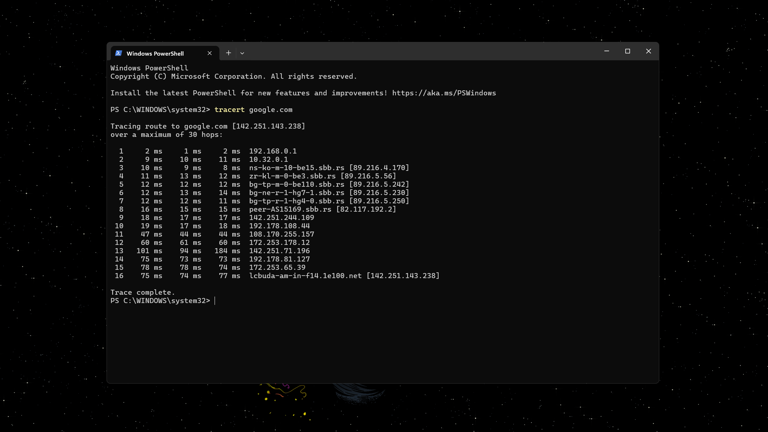The height and width of the screenshot is (432, 768).
Task: Select the hop 1 address 192.168.0.1
Action: click(273, 151)
